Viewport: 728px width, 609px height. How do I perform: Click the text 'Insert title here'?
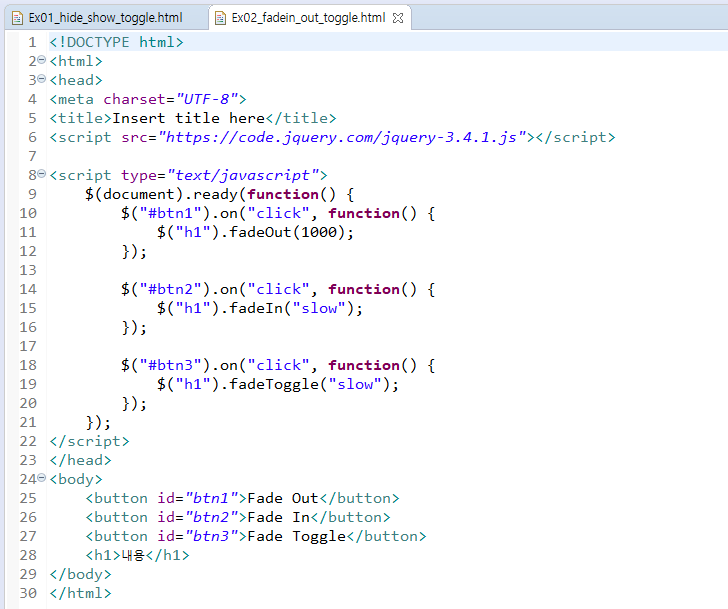188,118
